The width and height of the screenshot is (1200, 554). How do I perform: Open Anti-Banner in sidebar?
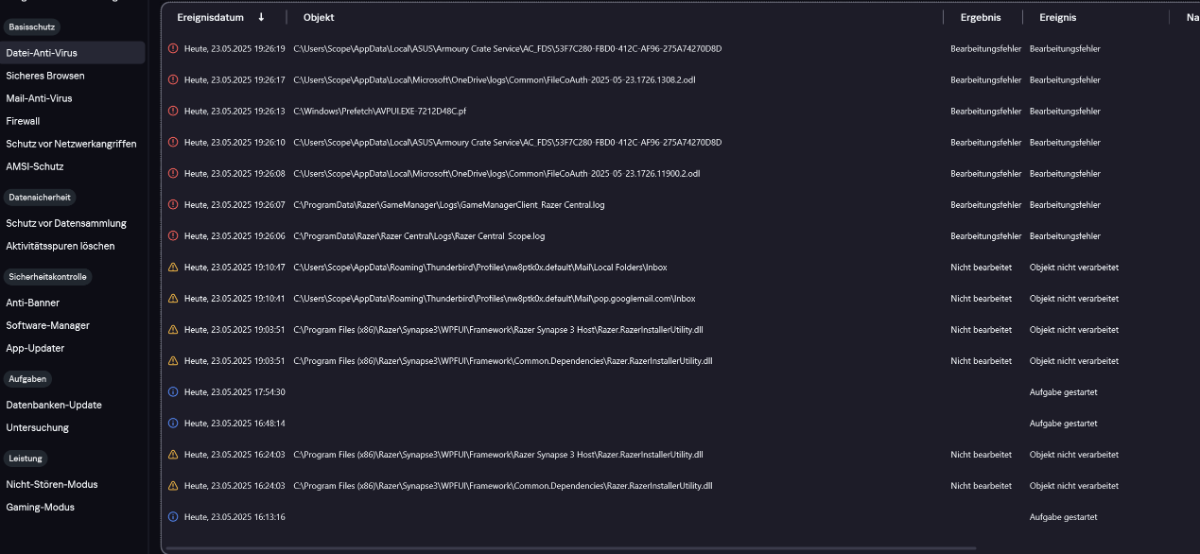pyautogui.click(x=33, y=302)
